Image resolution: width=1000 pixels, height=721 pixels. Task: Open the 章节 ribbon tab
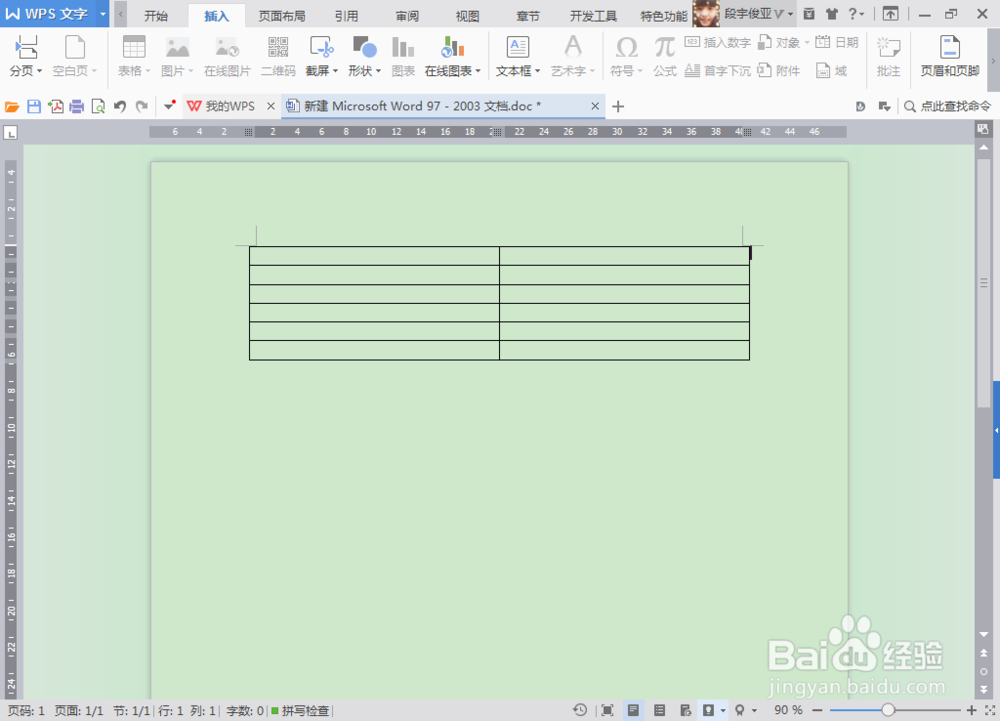527,16
